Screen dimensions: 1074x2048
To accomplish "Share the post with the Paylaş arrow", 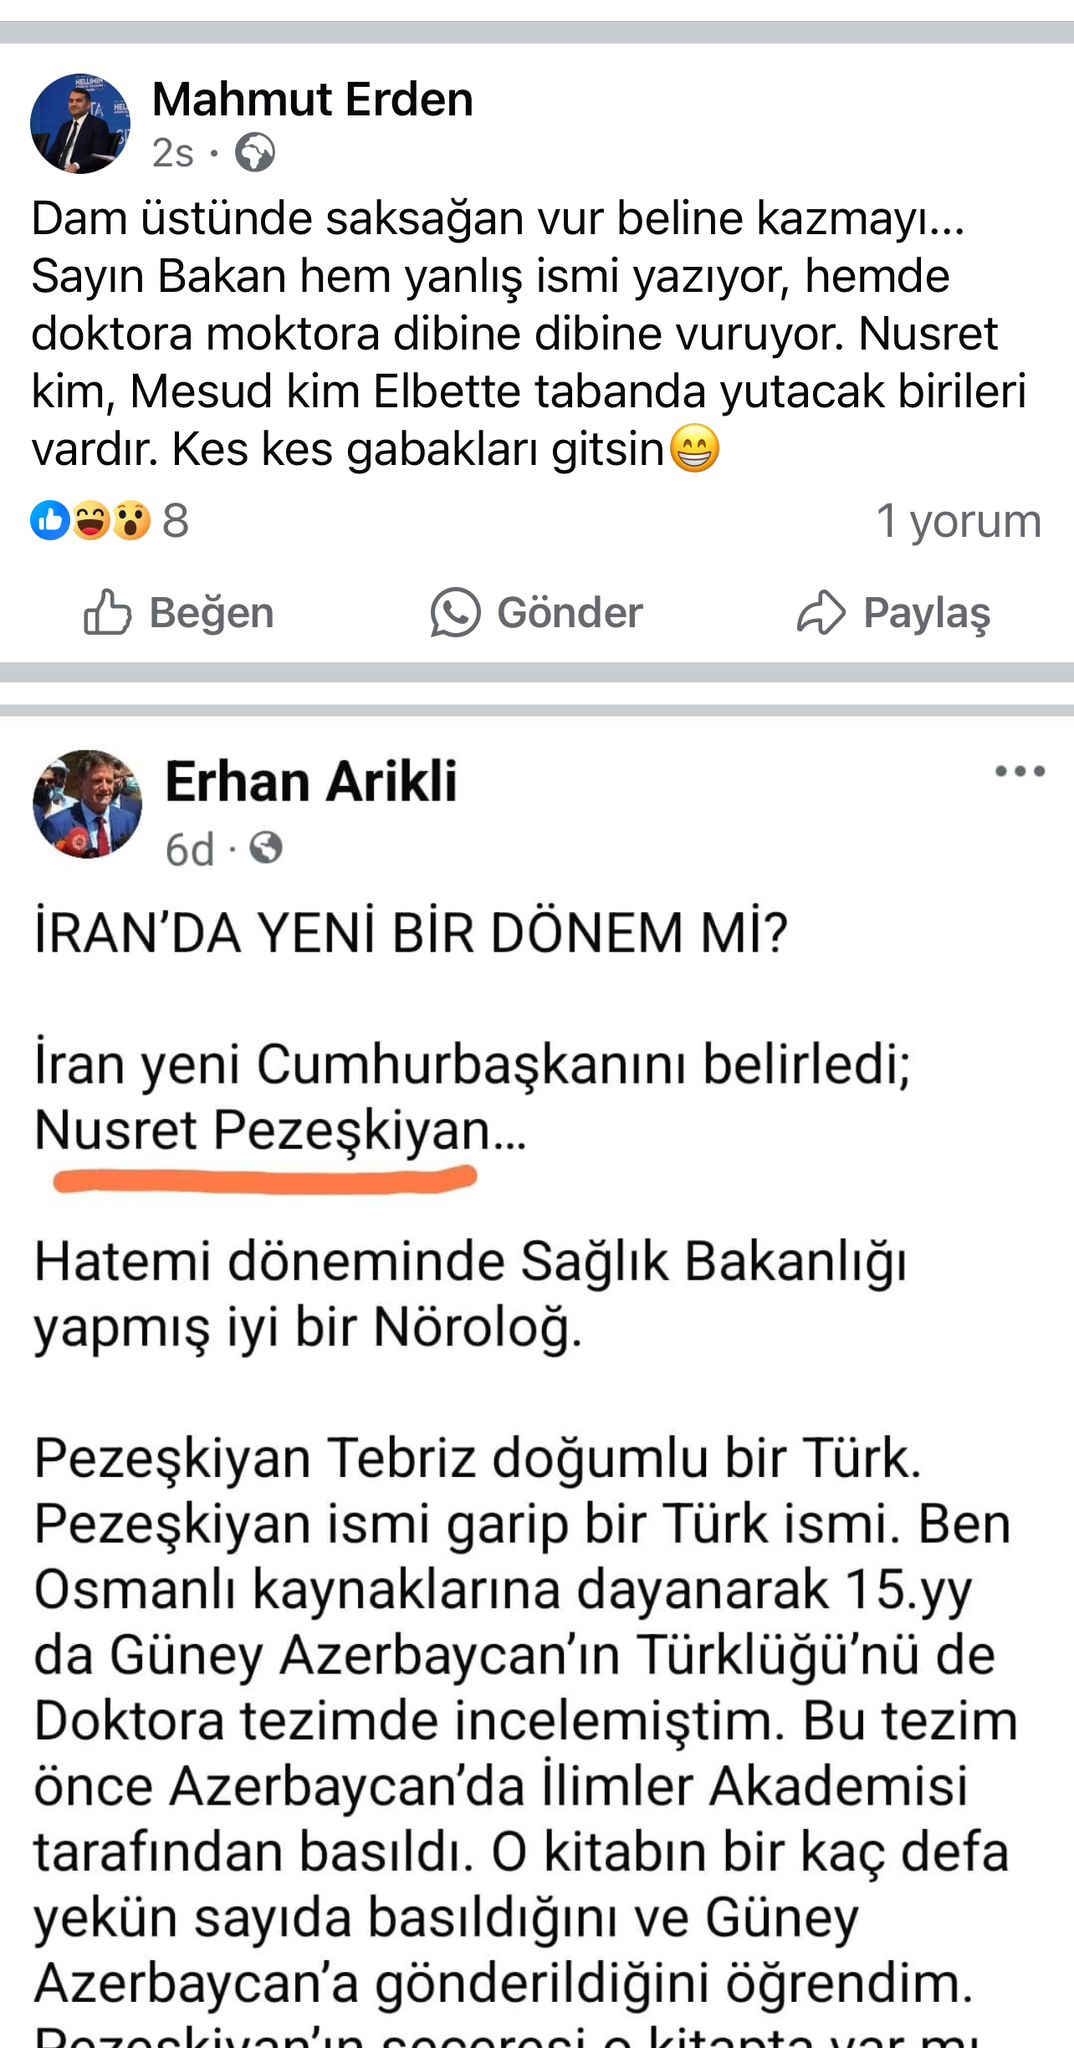I will tap(821, 612).
